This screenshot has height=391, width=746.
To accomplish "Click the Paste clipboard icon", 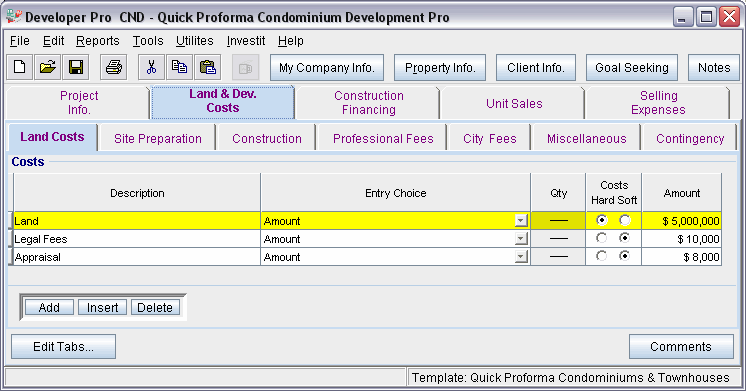I will pos(207,67).
